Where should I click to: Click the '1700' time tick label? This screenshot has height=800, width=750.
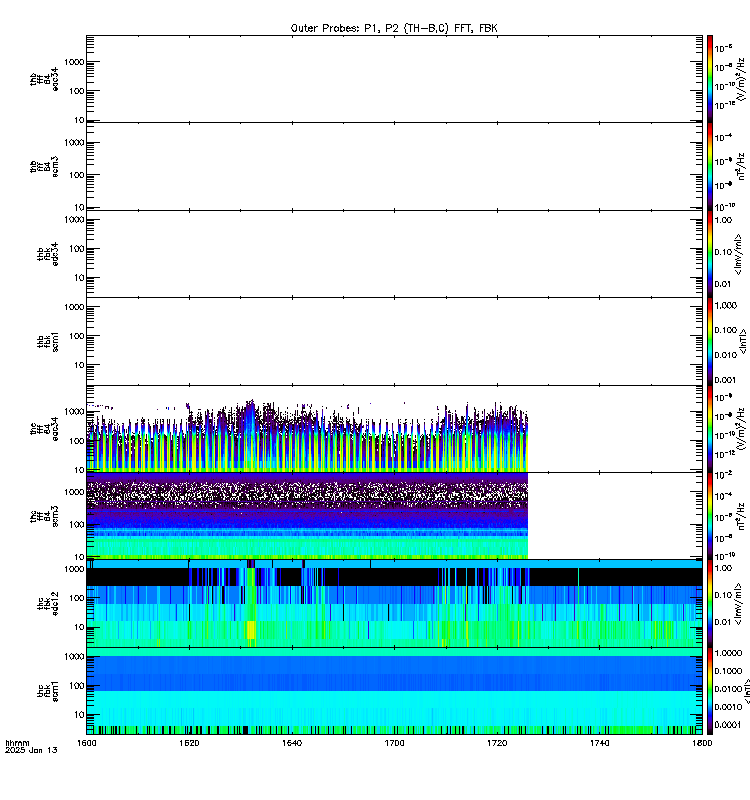(x=394, y=743)
